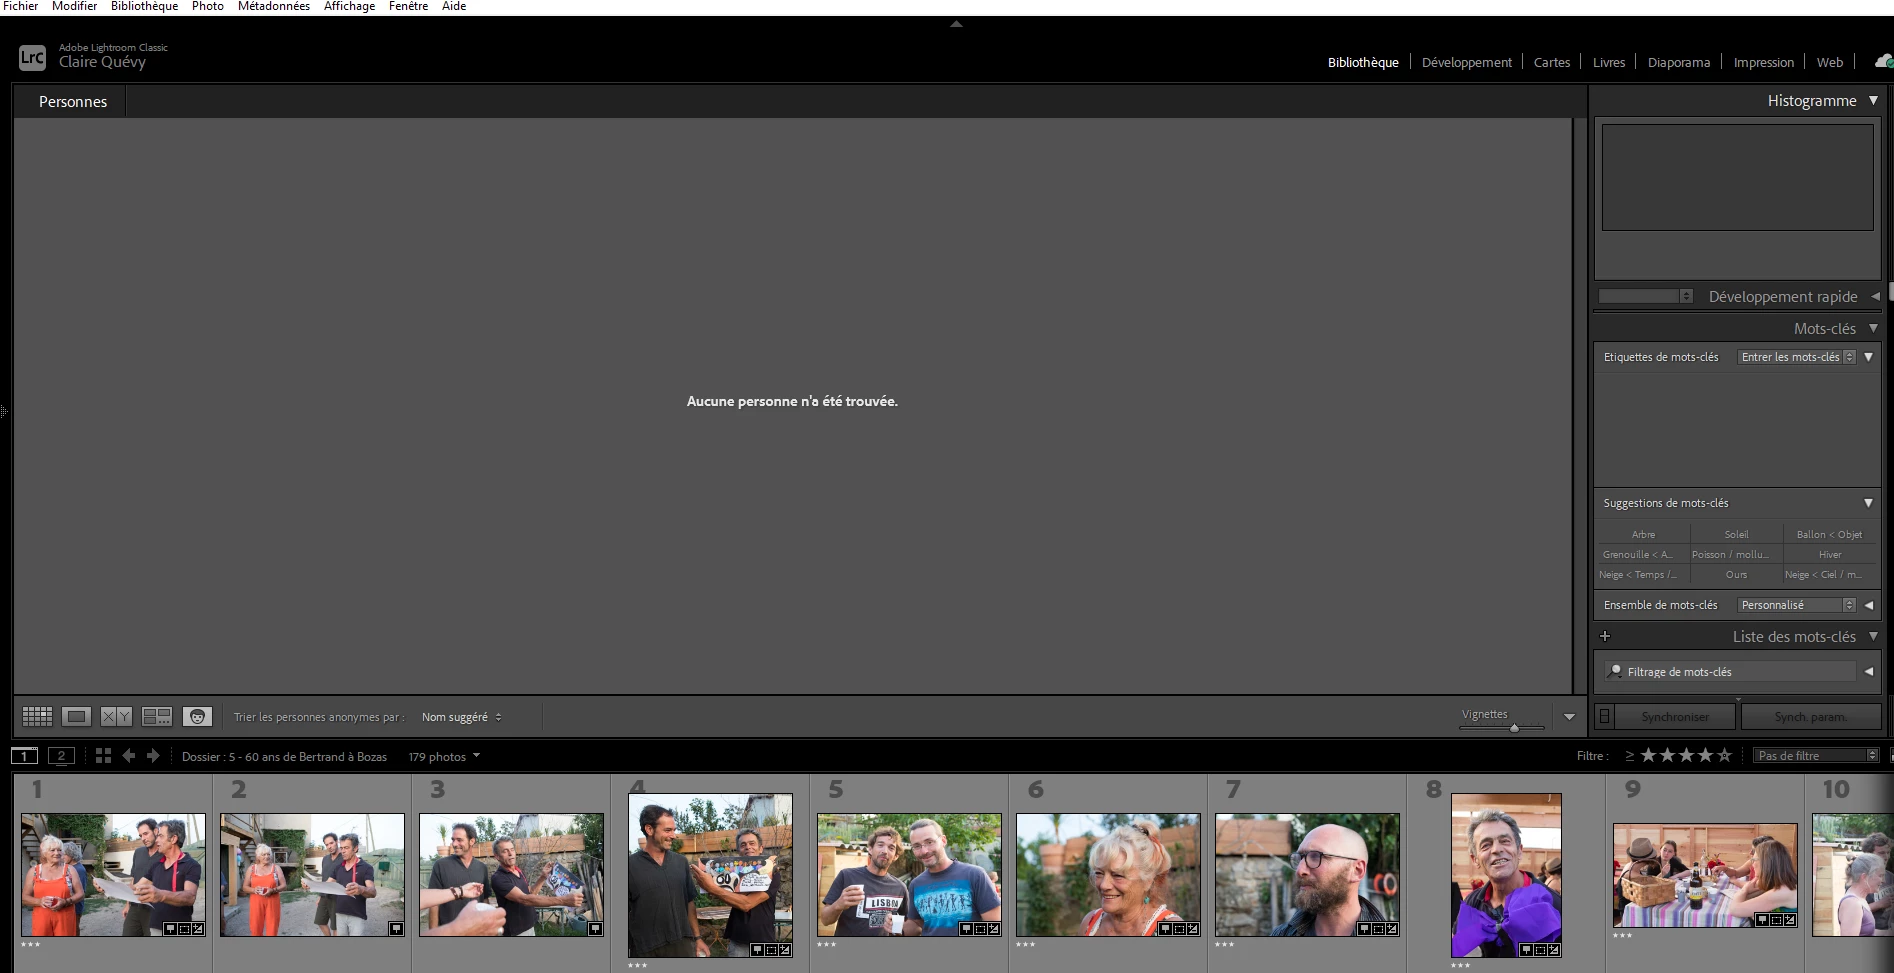Switch to the Cartes module
Viewport: 1894px width, 973px height.
[x=1552, y=62]
